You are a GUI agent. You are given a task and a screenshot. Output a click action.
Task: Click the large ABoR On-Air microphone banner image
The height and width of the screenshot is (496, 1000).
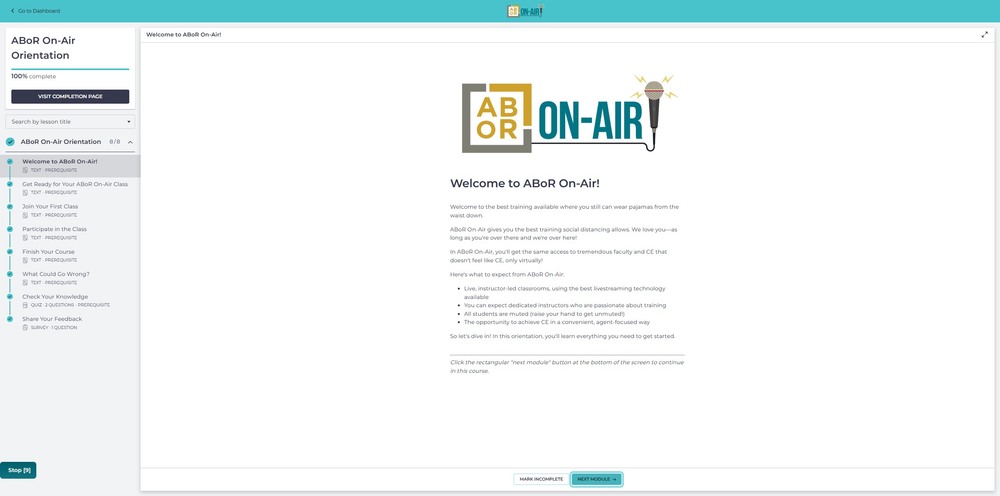(570, 113)
